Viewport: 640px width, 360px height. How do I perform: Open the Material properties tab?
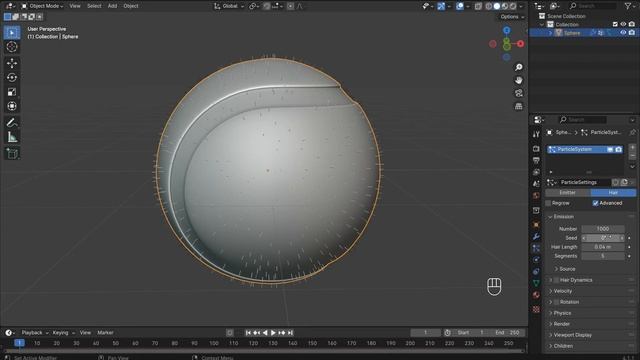[x=536, y=295]
